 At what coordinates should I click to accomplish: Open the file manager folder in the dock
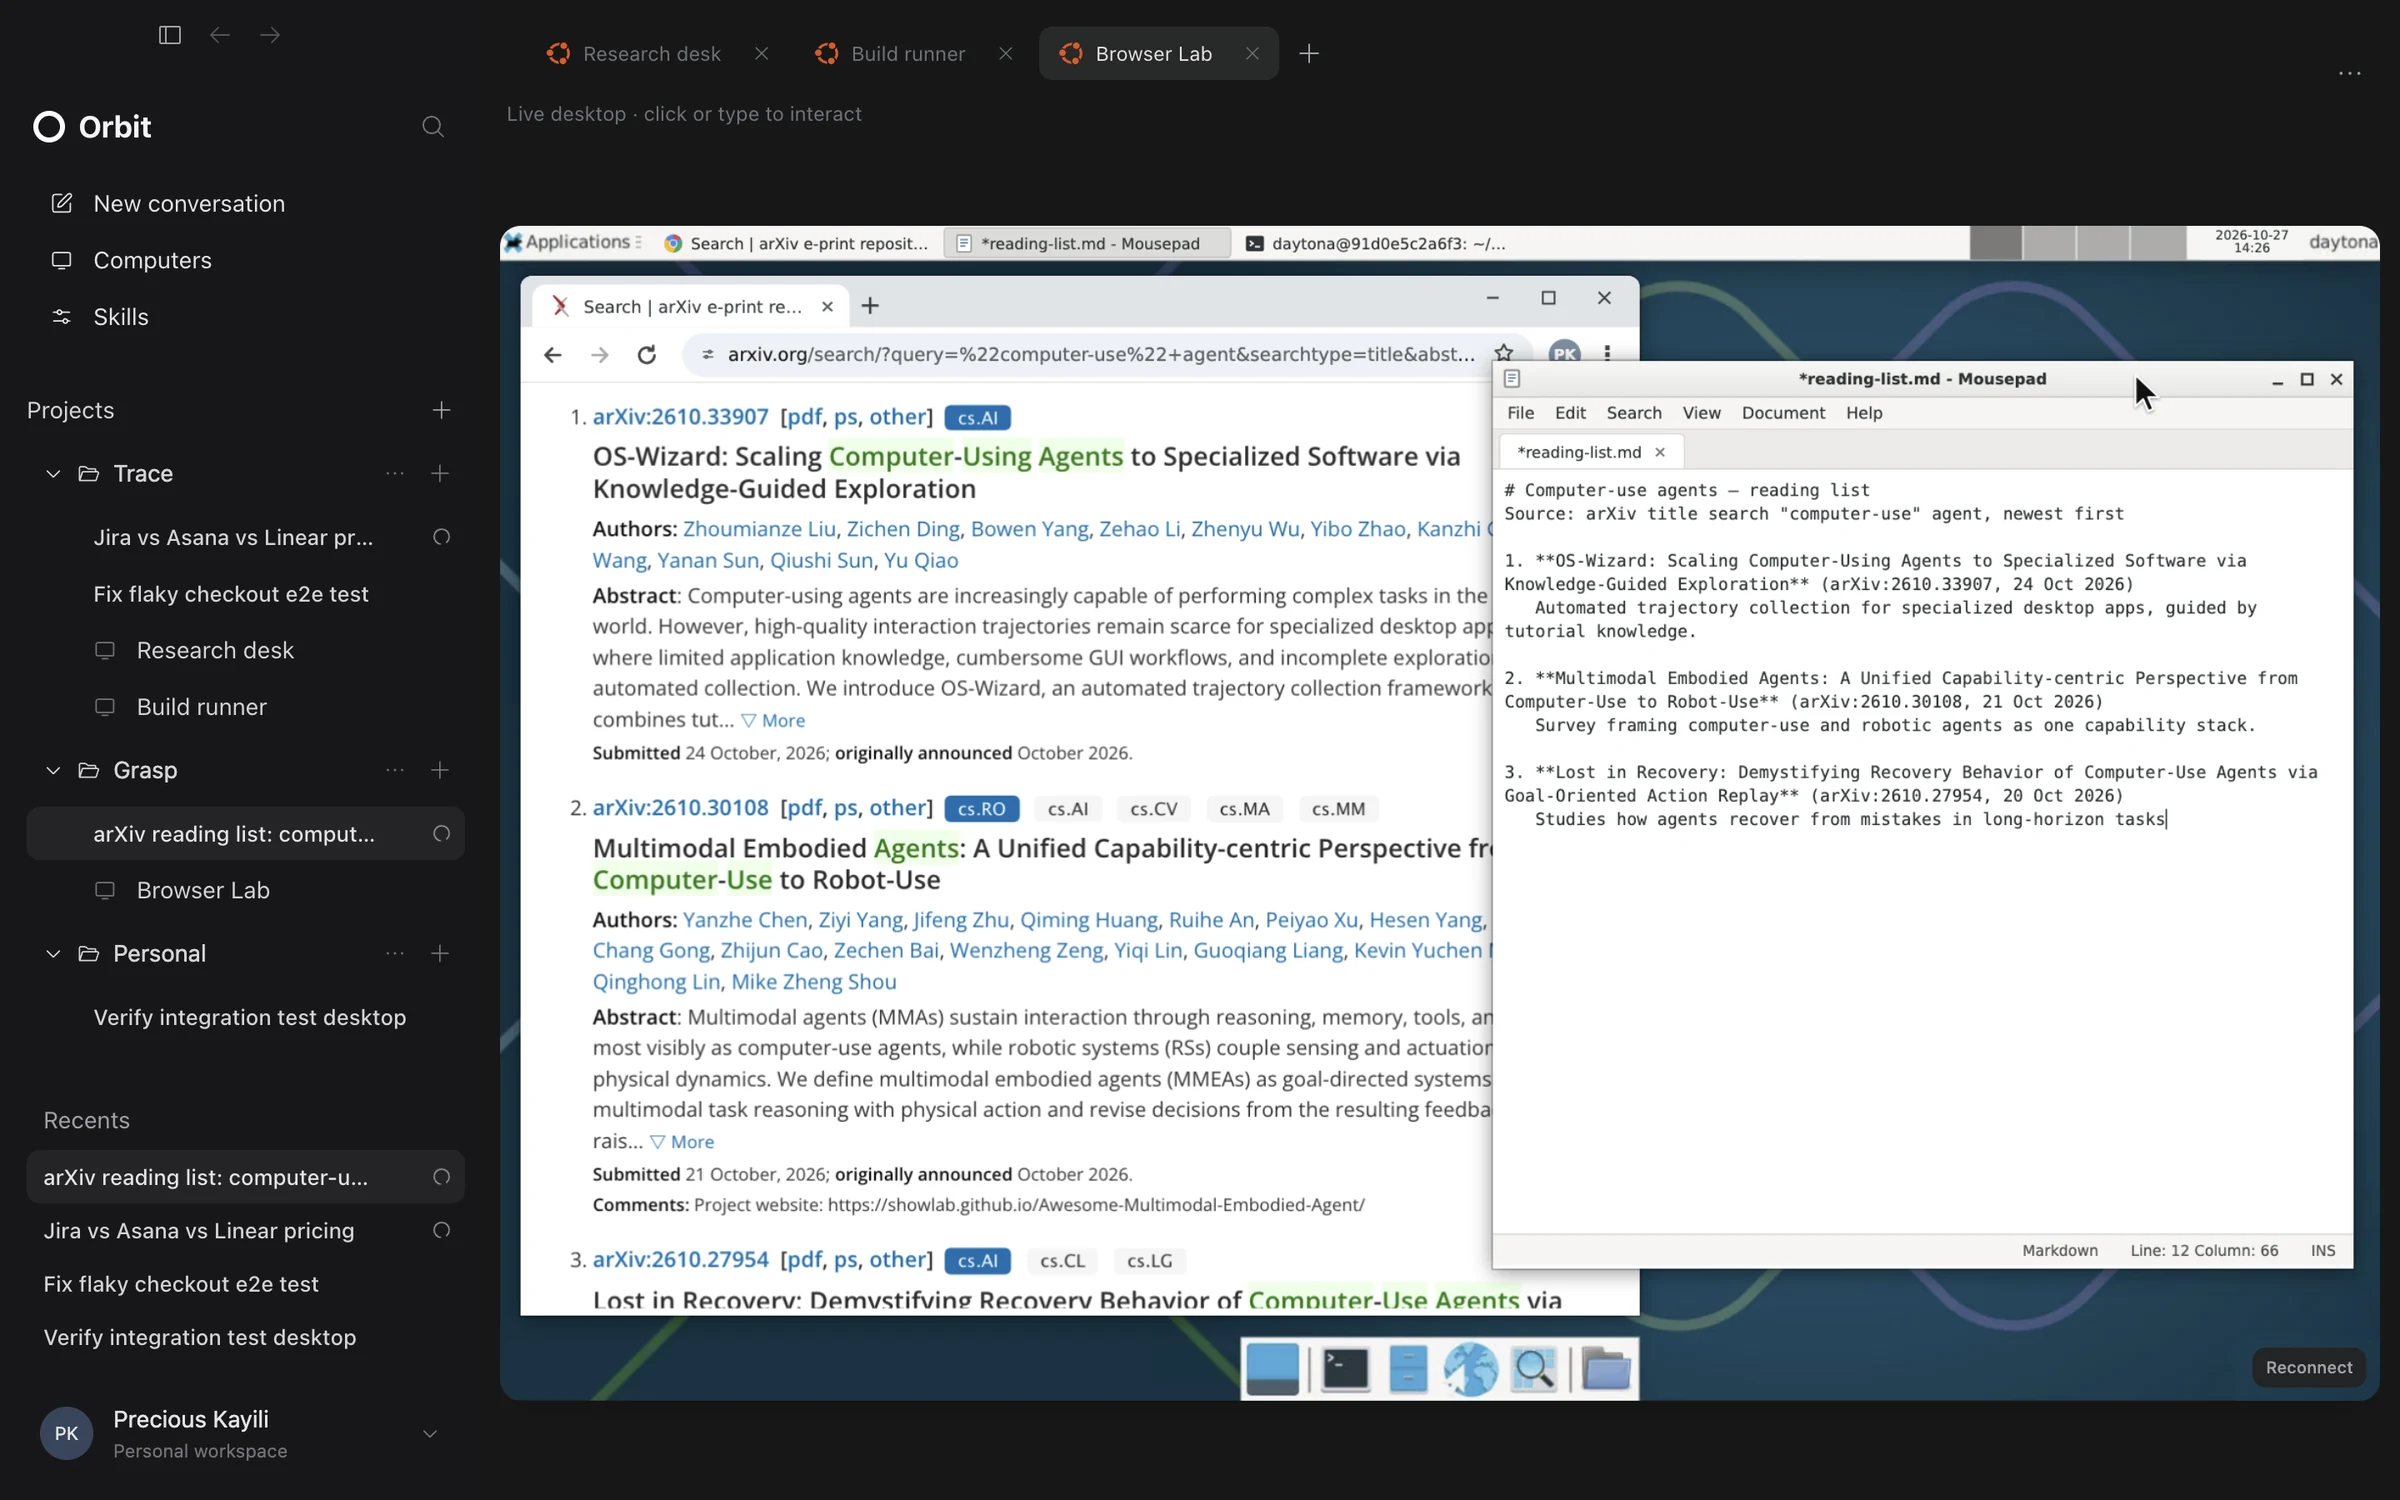coord(1605,1369)
